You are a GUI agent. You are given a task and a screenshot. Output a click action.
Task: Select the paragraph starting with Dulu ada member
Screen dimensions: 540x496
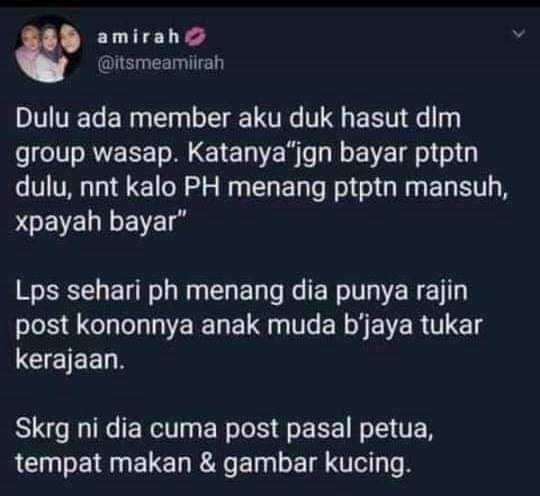point(262,170)
